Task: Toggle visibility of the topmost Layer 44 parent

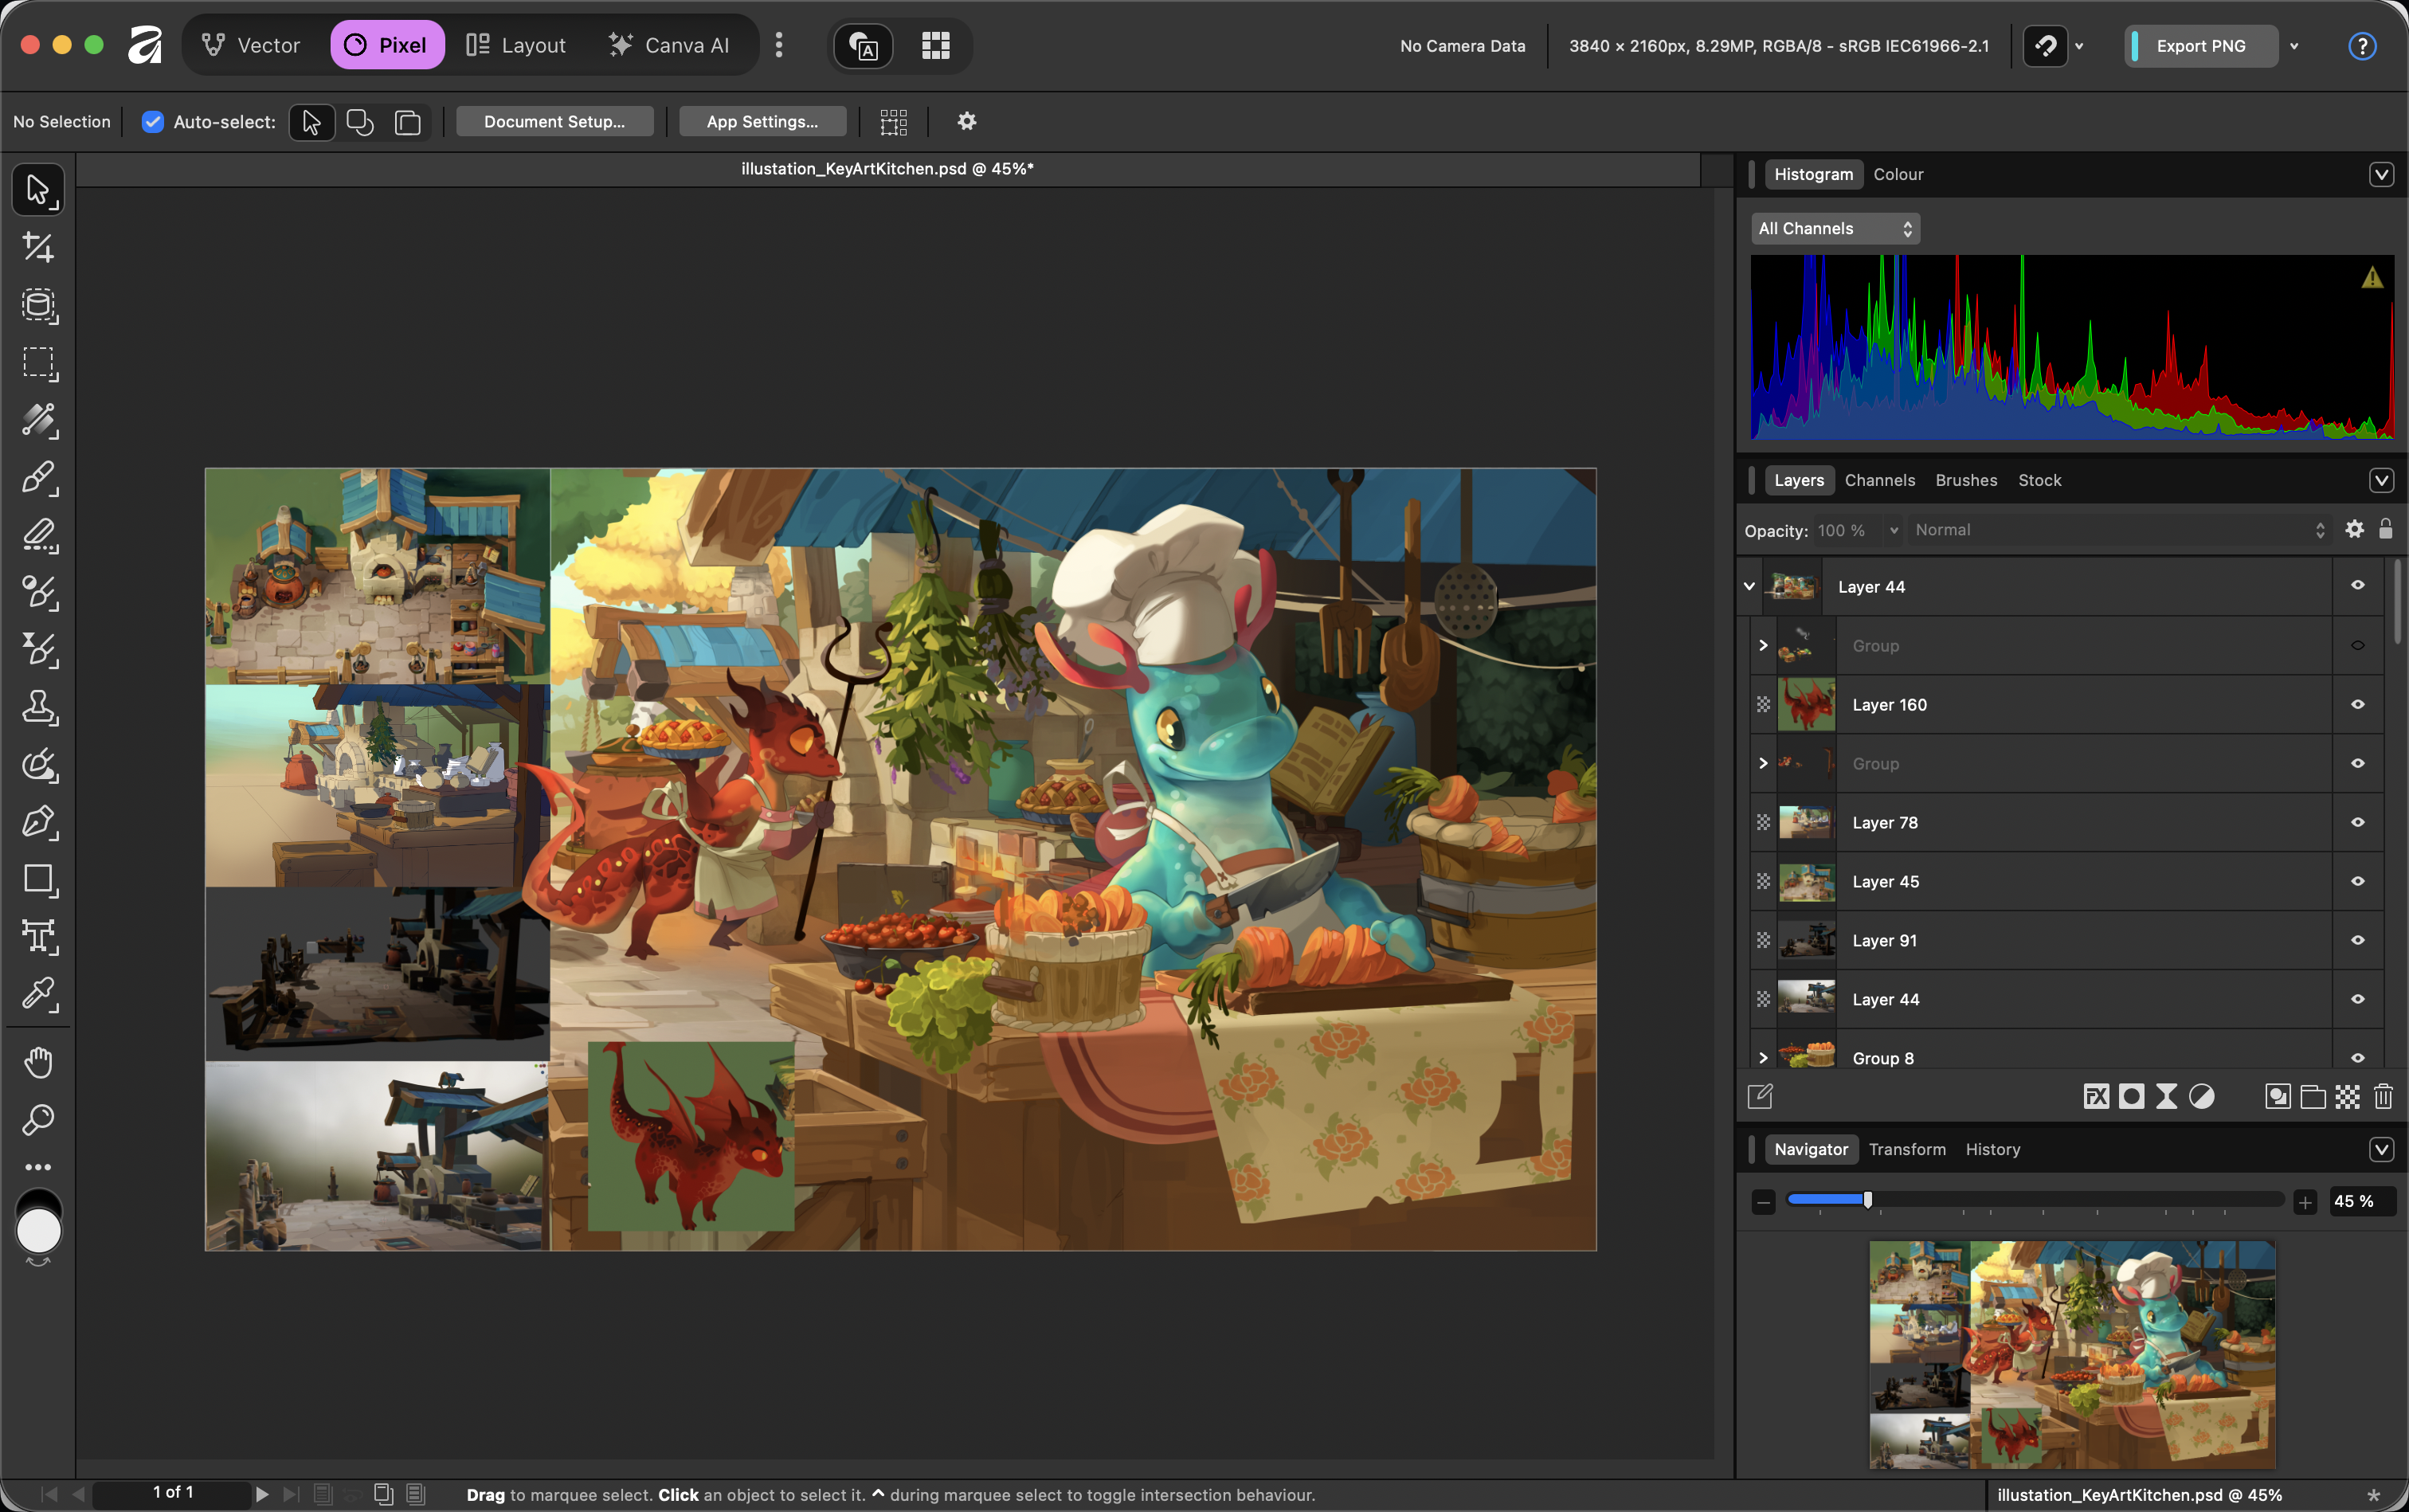Action: (x=2357, y=586)
